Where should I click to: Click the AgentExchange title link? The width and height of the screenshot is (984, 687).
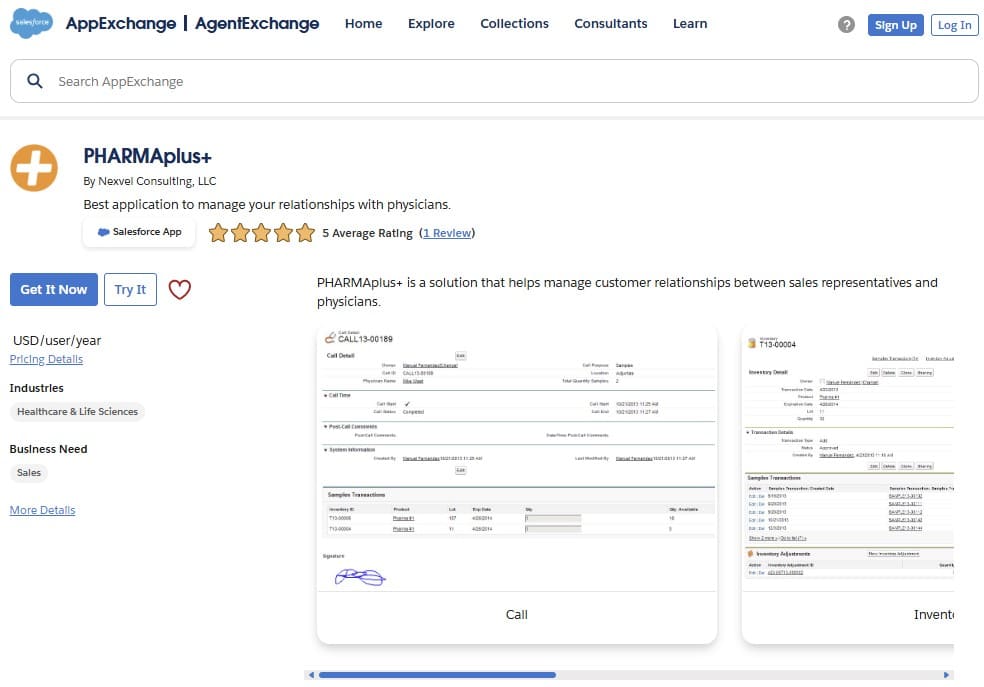pos(257,24)
